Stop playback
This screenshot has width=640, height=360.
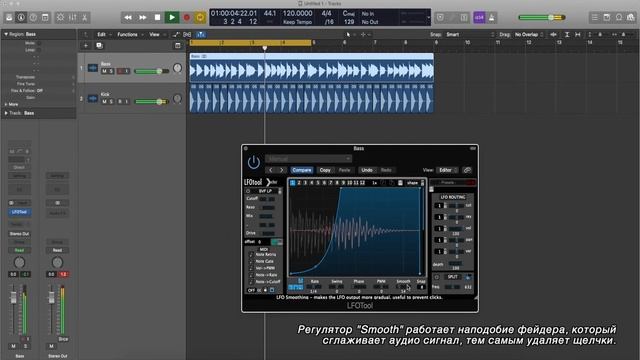pyautogui.click(x=157, y=18)
